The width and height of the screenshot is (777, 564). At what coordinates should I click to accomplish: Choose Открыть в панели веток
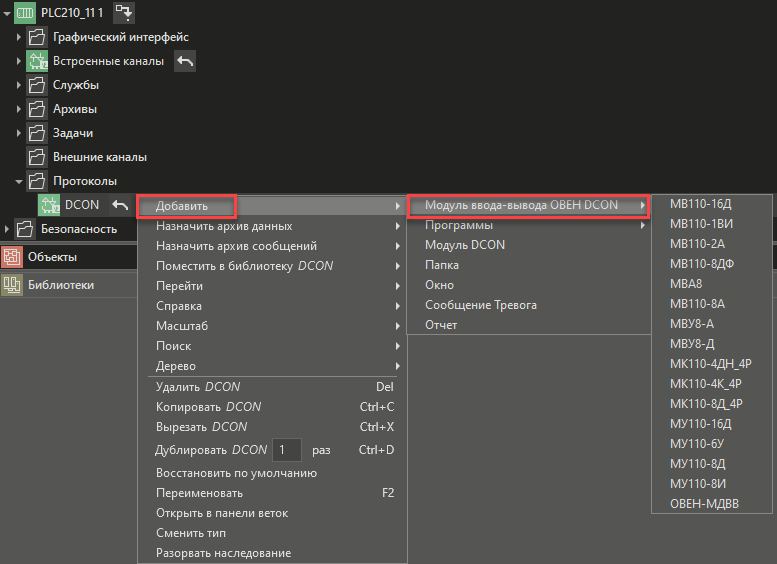click(272, 513)
